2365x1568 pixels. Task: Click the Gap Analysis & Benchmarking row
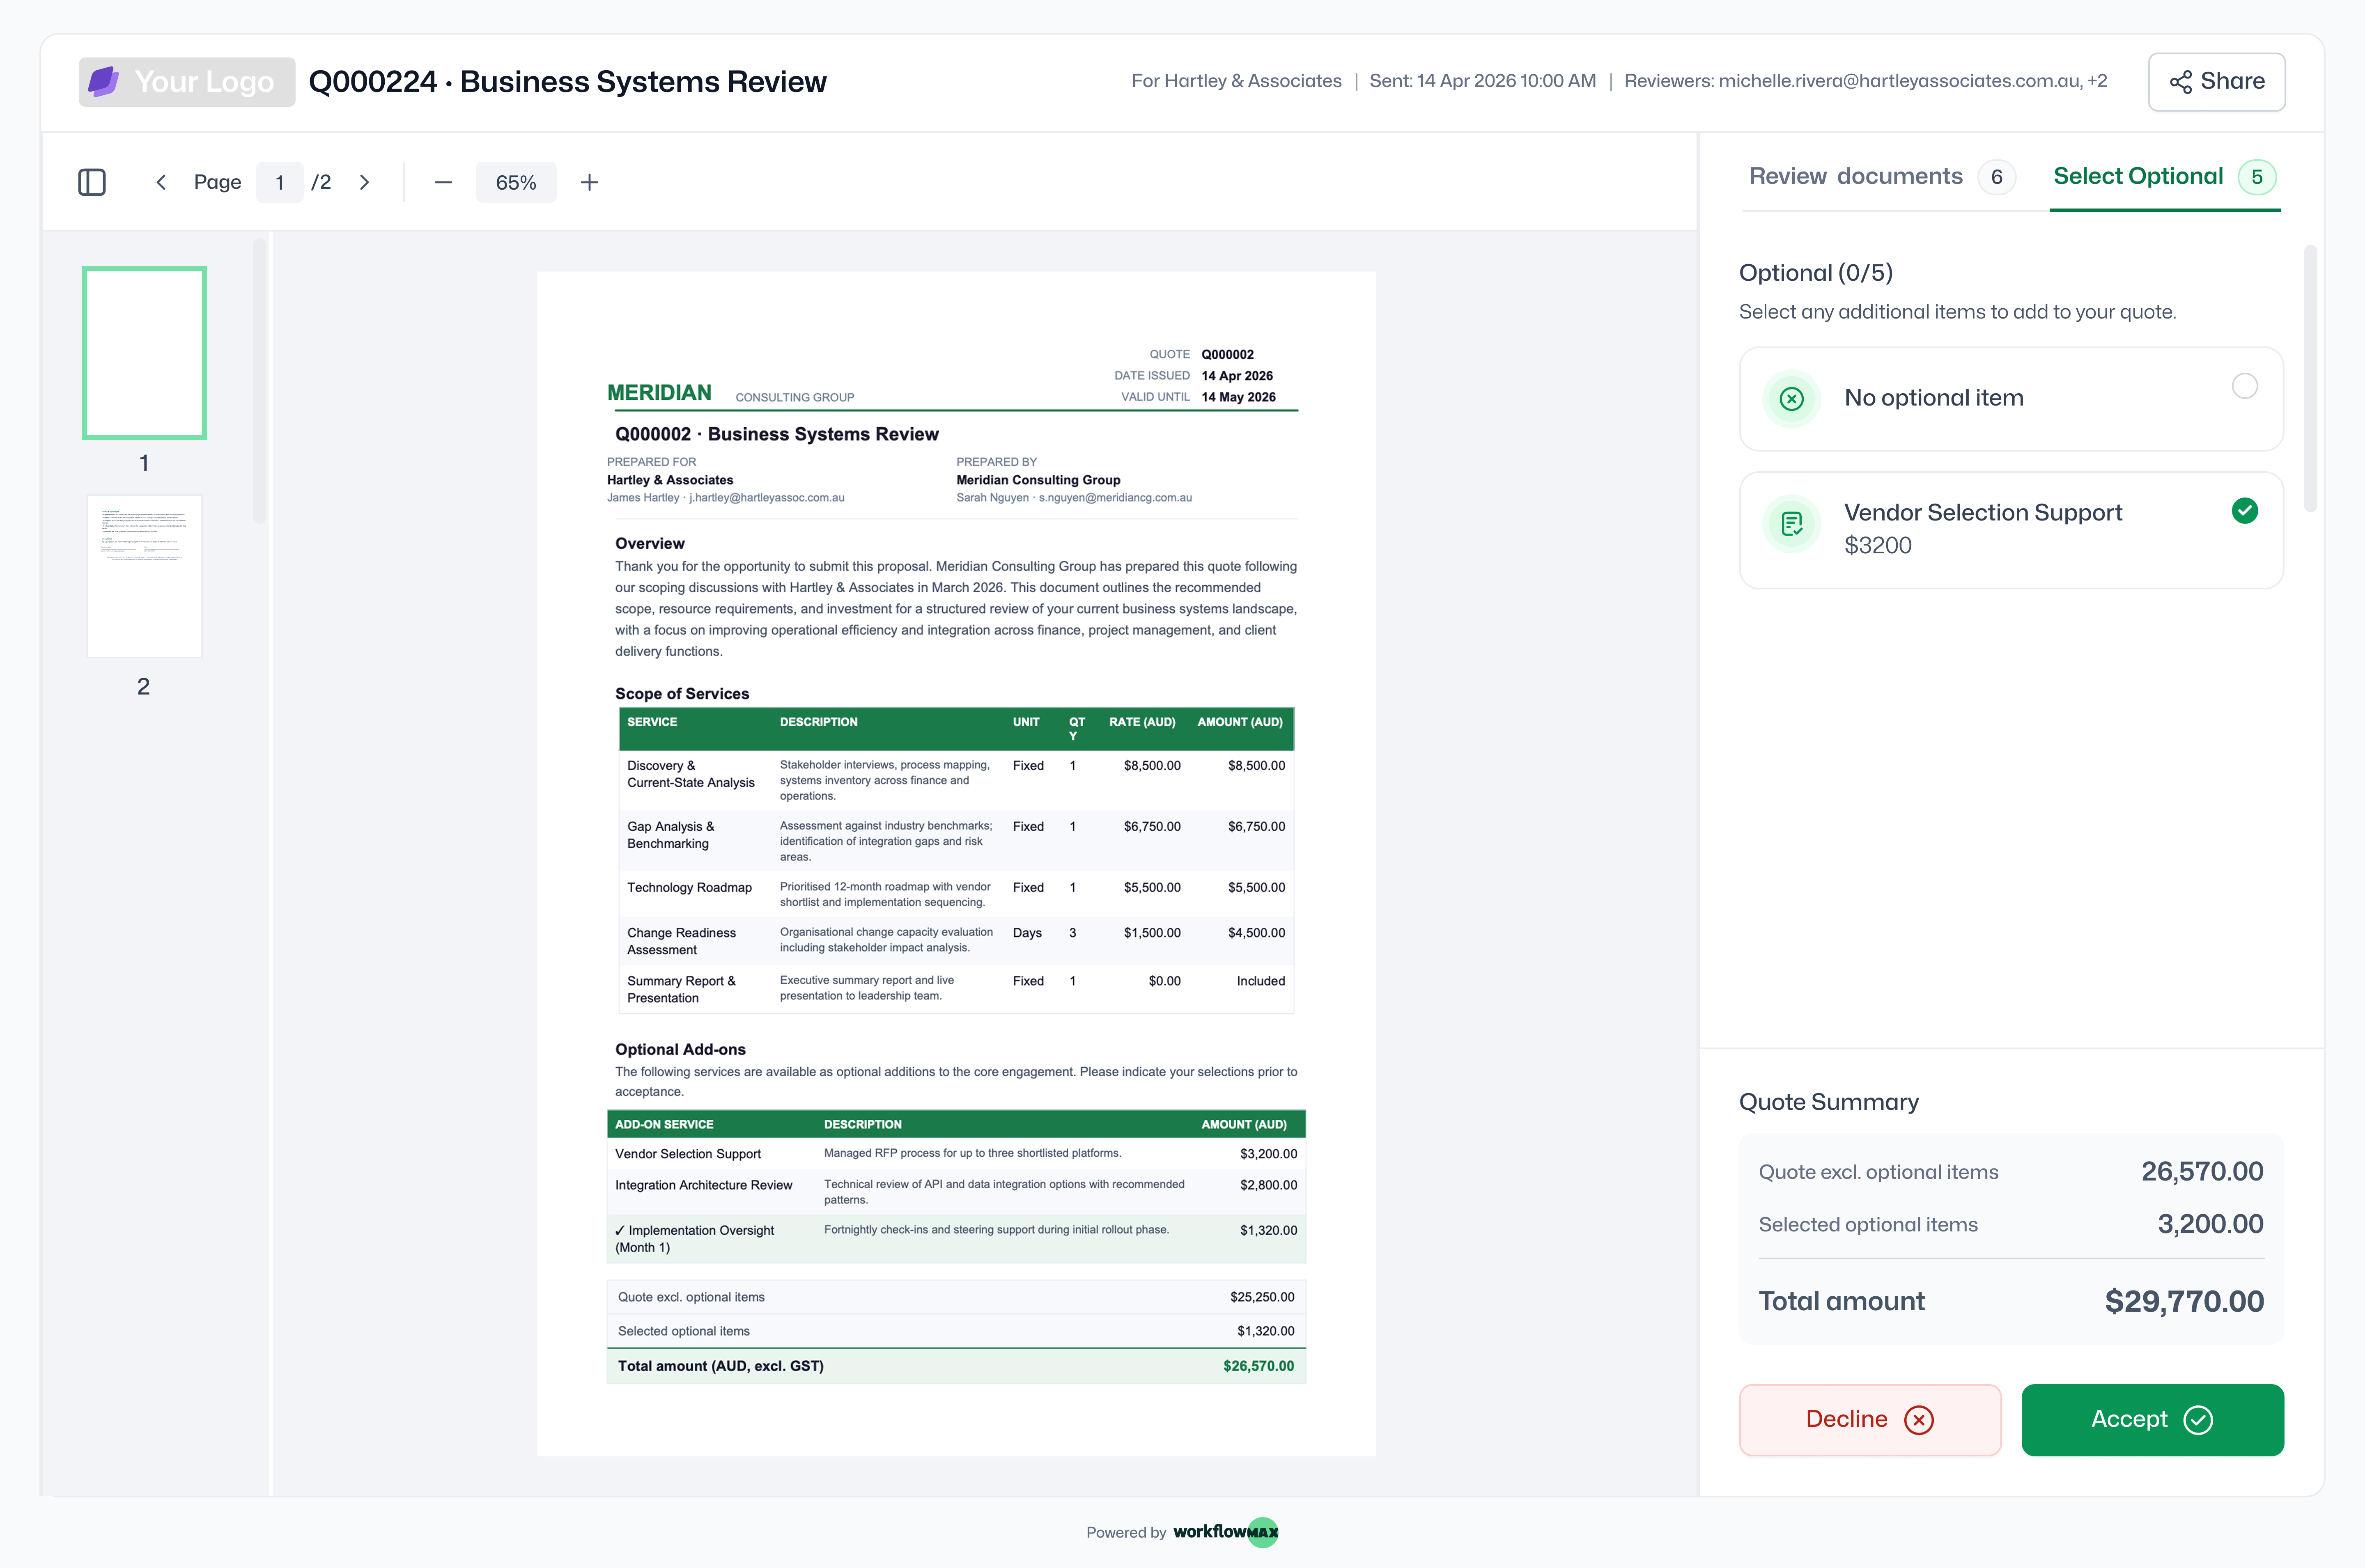click(x=956, y=841)
